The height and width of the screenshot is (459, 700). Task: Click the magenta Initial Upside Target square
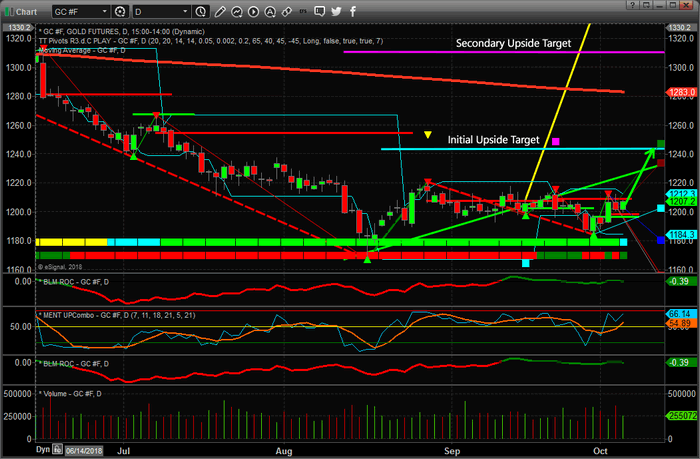(555, 142)
